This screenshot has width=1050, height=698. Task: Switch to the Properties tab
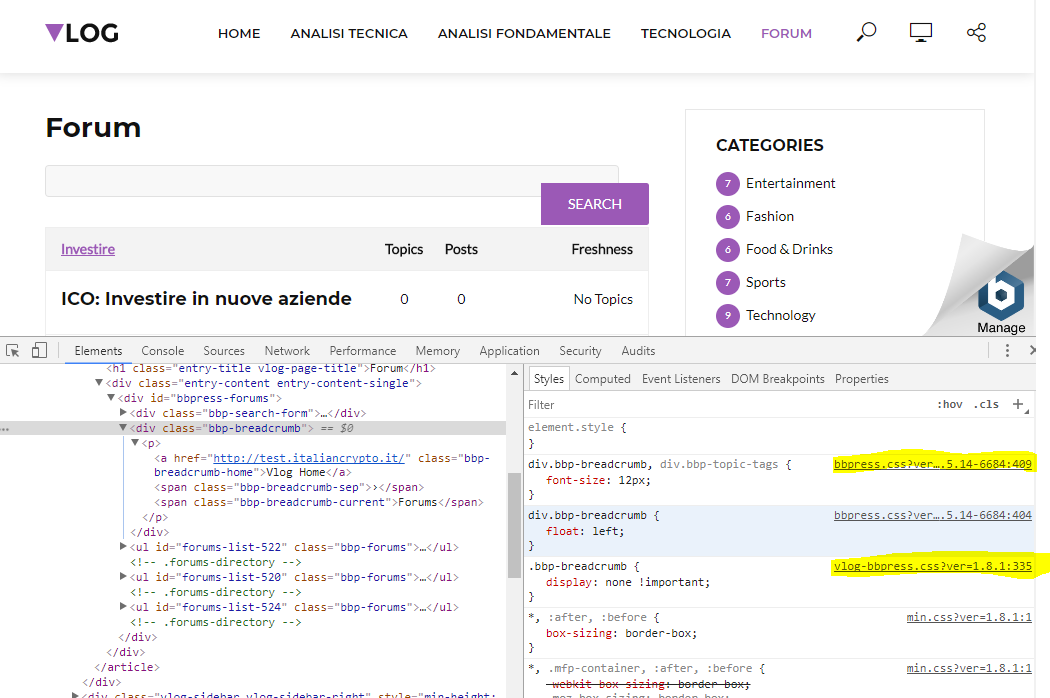[x=861, y=378]
